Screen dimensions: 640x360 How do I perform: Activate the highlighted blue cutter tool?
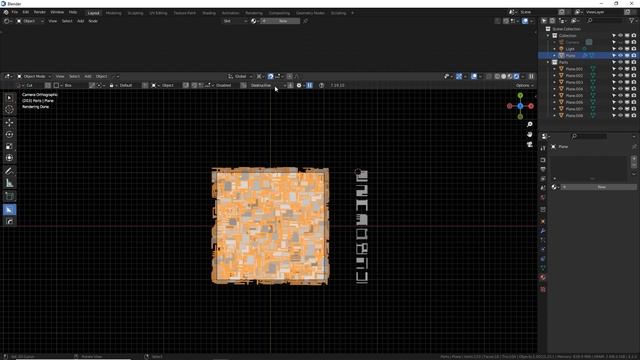point(9,209)
